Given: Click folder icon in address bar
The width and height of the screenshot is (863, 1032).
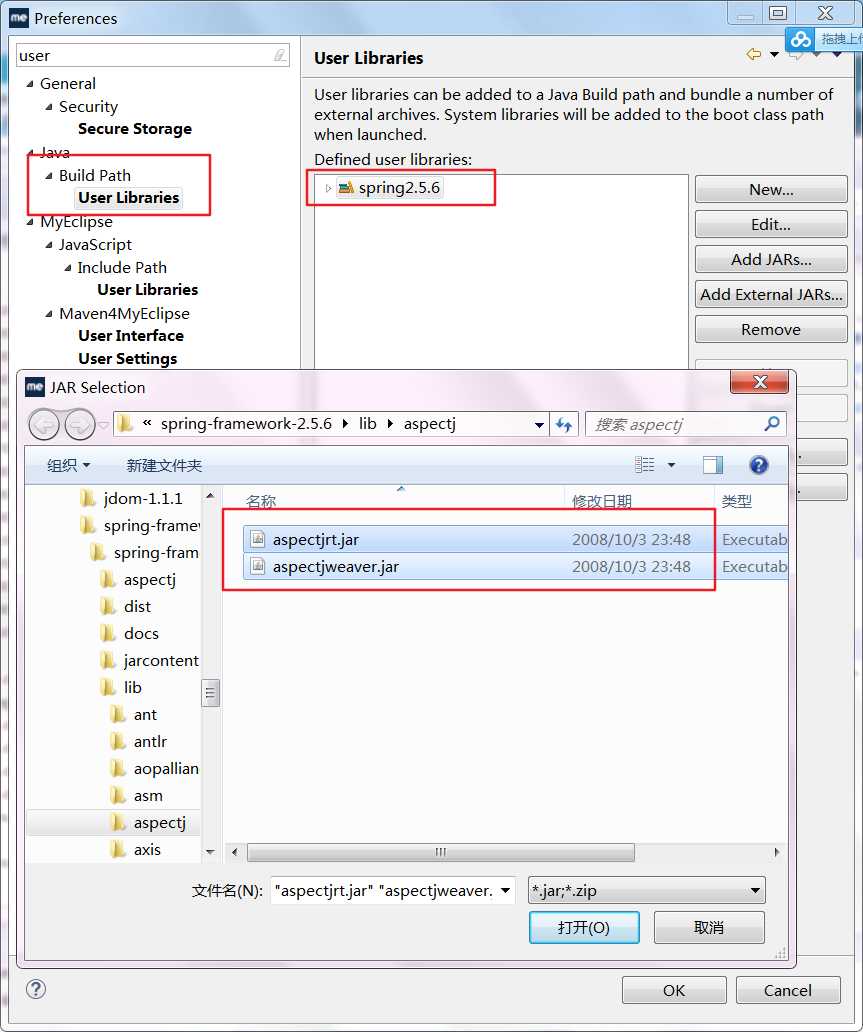Looking at the screenshot, I should coord(125,424).
